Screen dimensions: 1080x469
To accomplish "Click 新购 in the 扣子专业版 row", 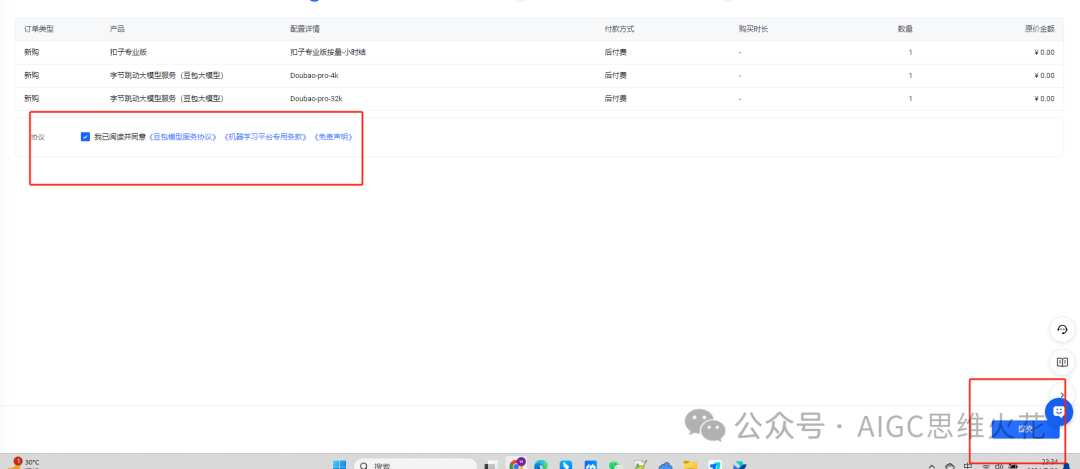I will pos(32,52).
